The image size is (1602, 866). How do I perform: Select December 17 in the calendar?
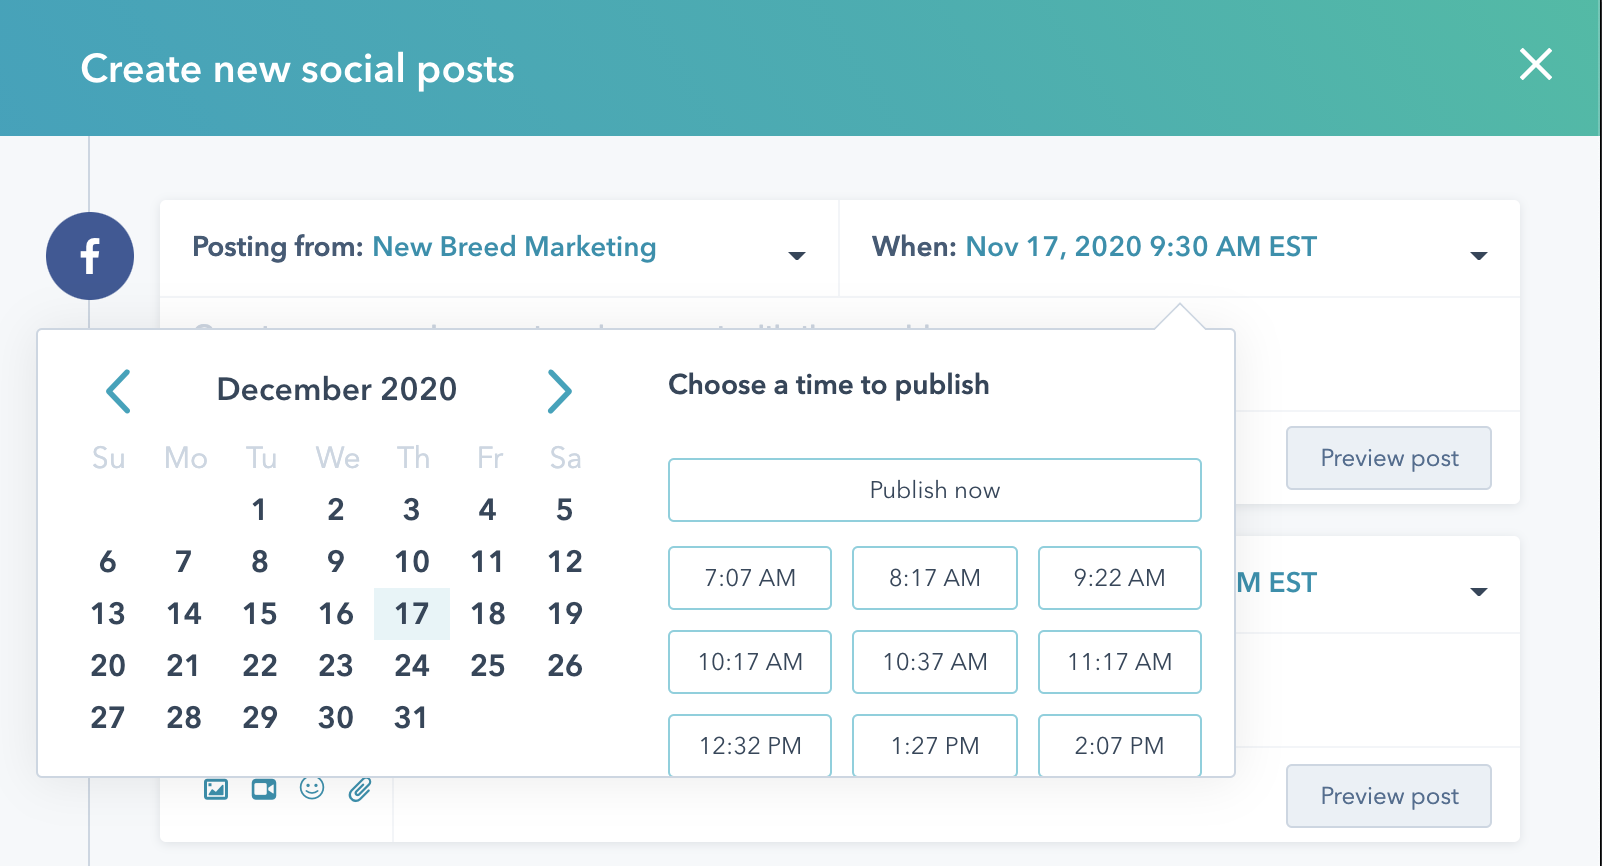coord(411,614)
